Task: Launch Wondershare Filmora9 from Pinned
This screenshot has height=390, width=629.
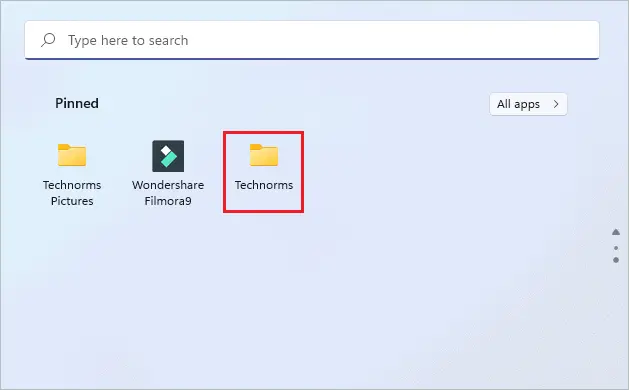Action: pos(168,174)
